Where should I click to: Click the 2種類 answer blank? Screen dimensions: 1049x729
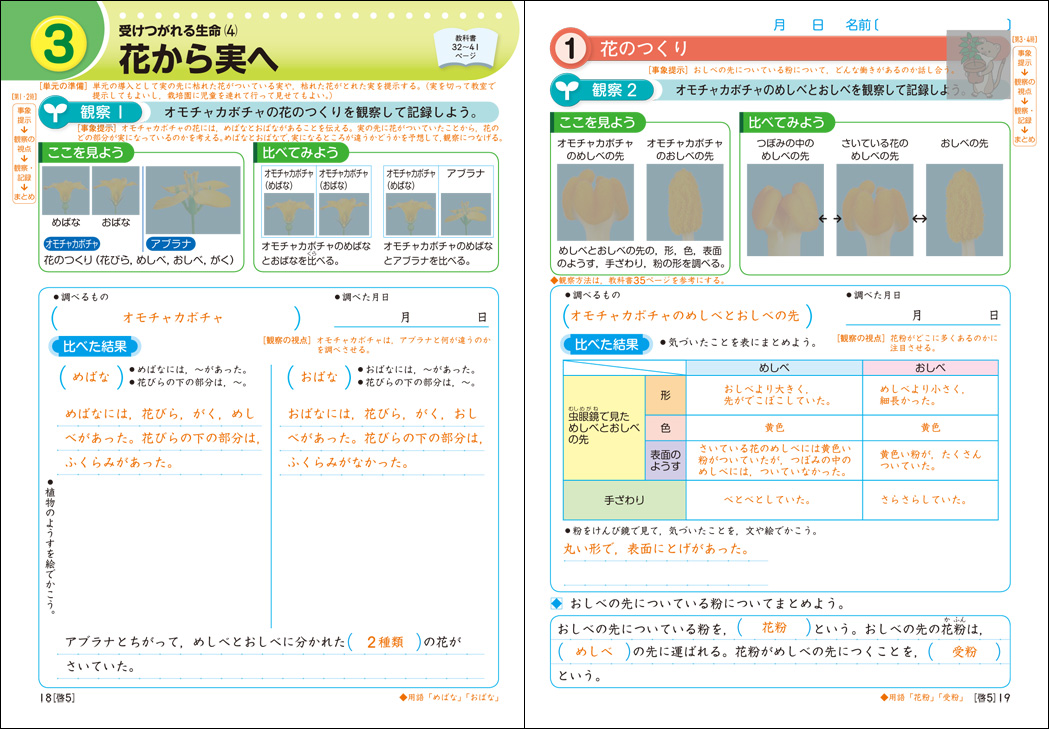click(385, 642)
